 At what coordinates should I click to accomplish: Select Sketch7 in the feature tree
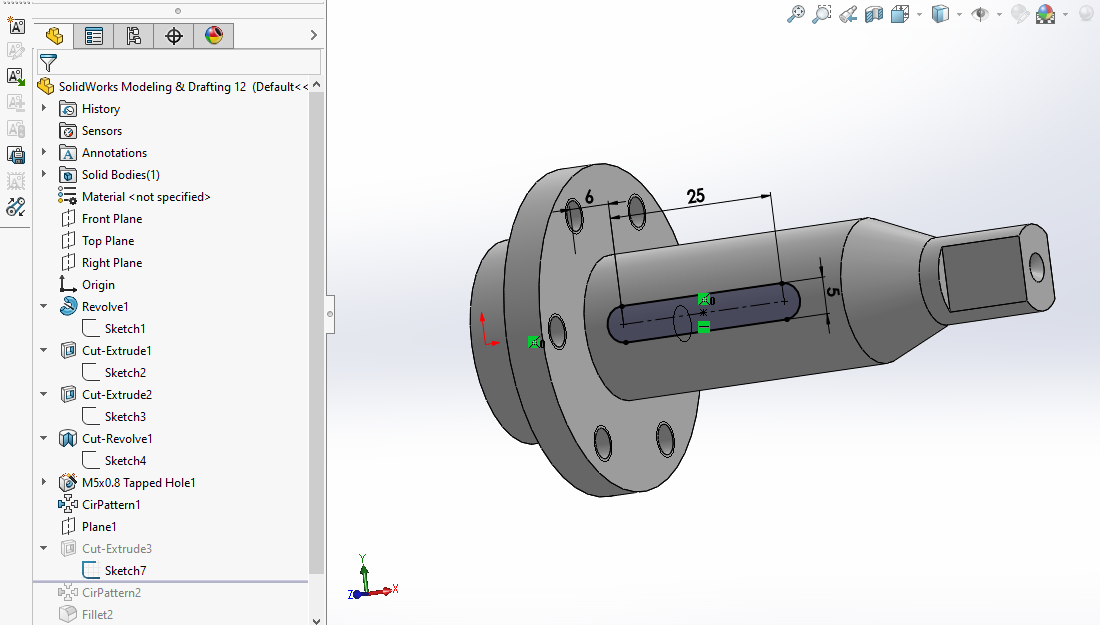(125, 571)
